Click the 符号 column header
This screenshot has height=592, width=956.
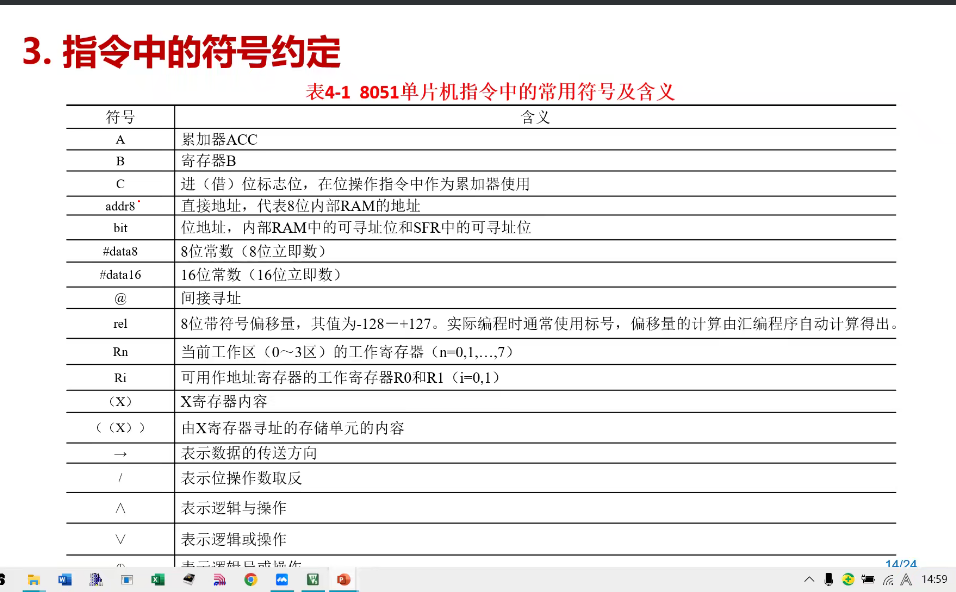point(120,117)
